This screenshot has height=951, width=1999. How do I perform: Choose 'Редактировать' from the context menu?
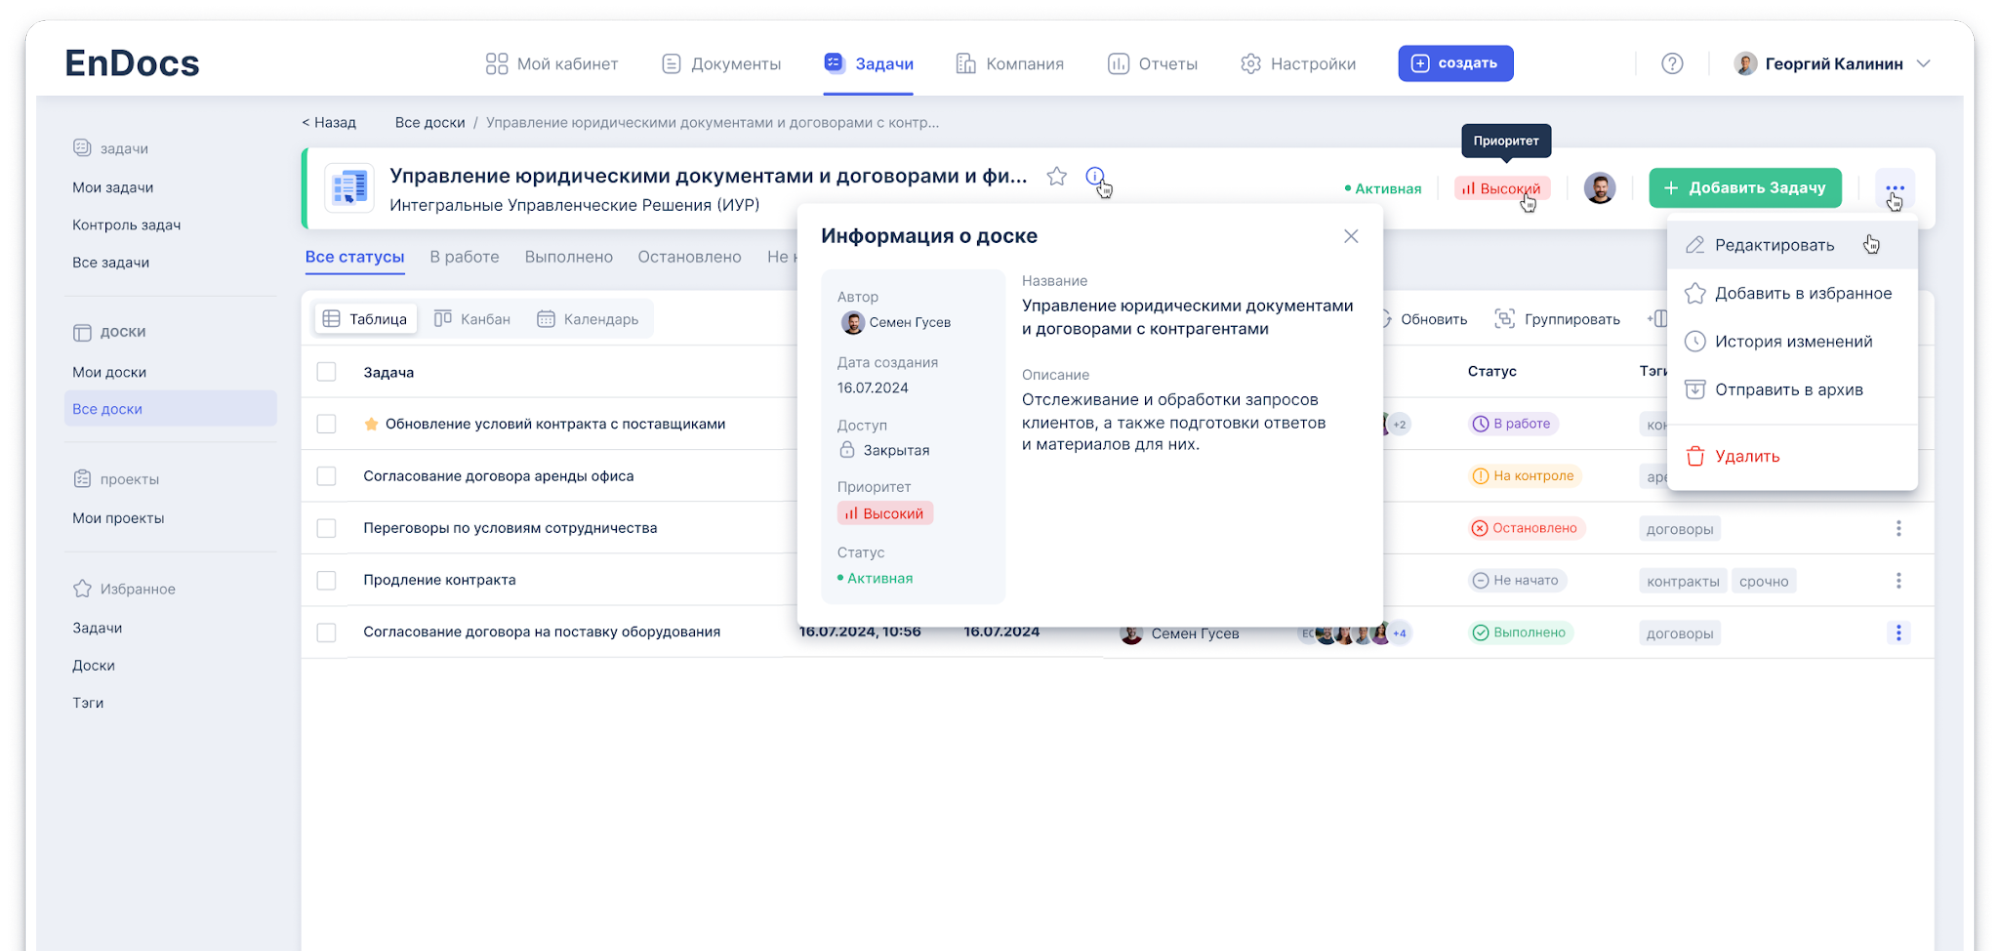(1774, 245)
